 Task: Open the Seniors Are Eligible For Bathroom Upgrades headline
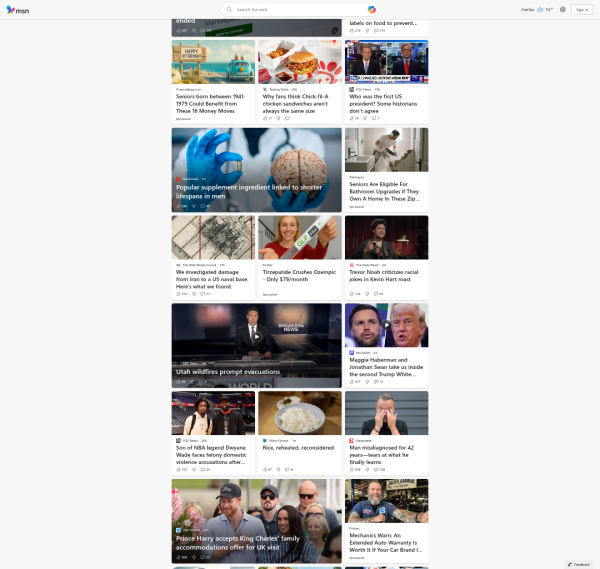384,191
